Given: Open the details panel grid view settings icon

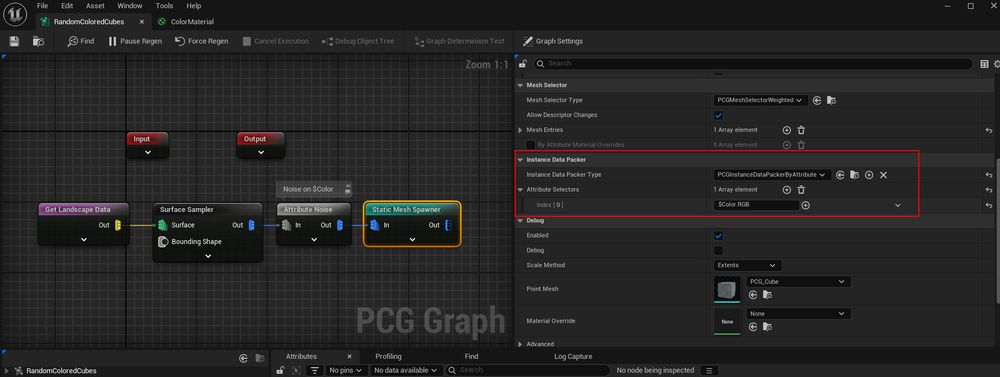Looking at the screenshot, I should click(984, 64).
